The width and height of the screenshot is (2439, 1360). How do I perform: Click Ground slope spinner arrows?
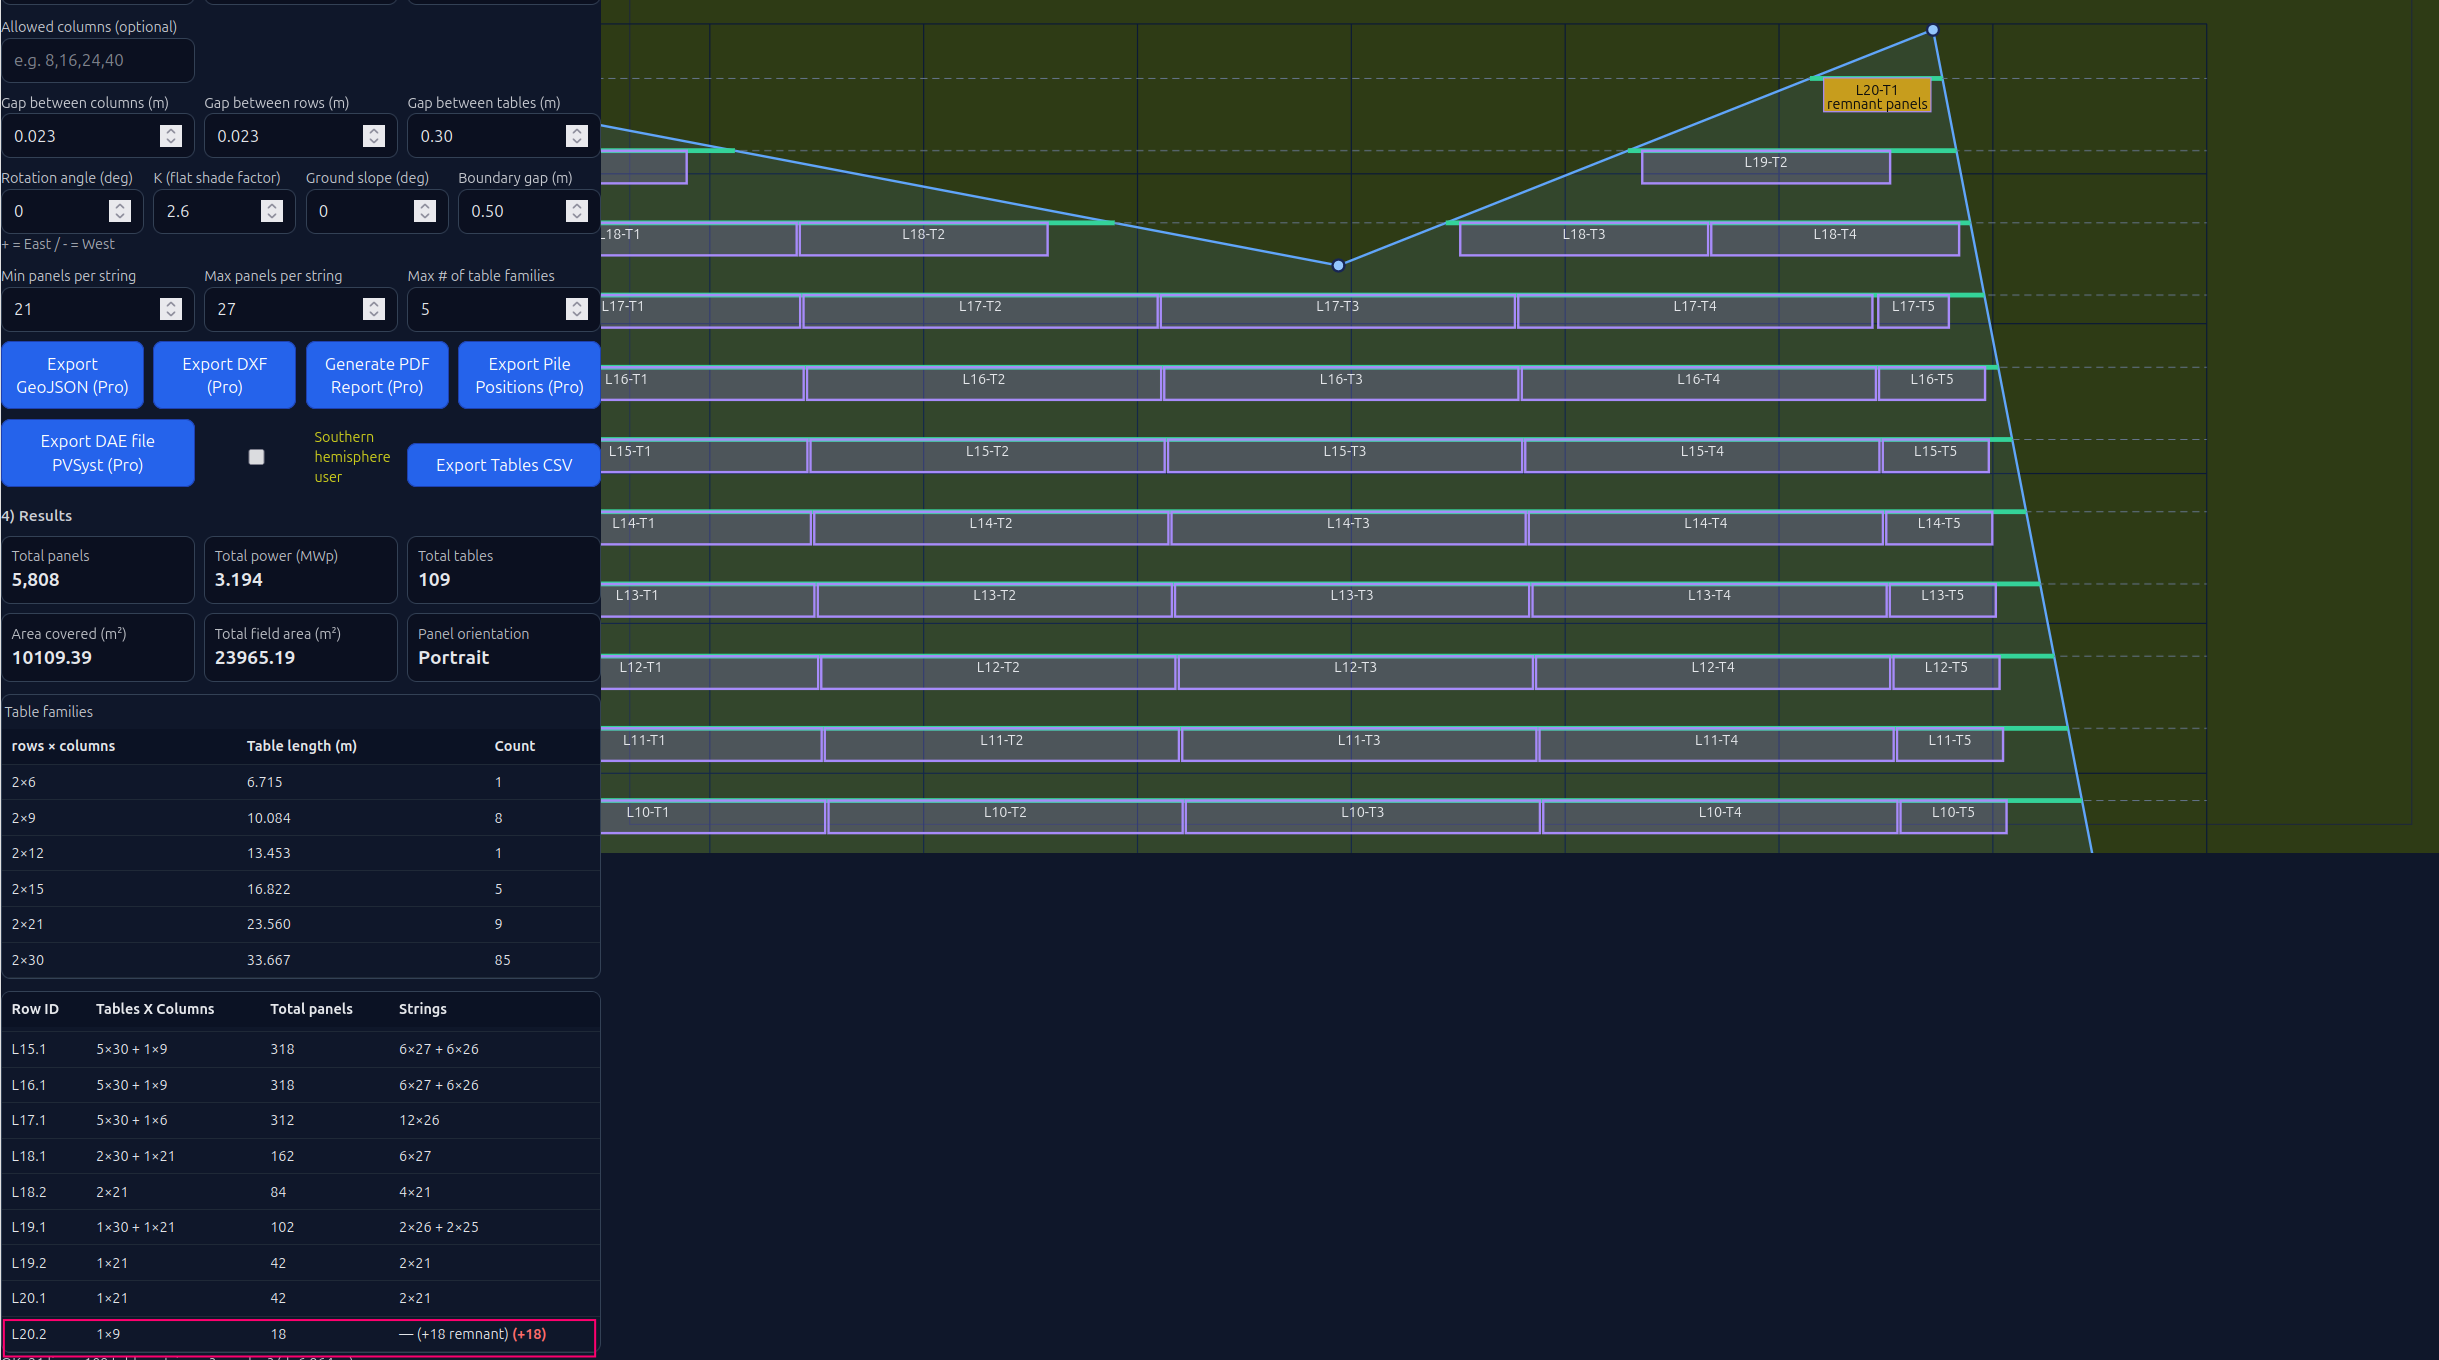[x=425, y=211]
